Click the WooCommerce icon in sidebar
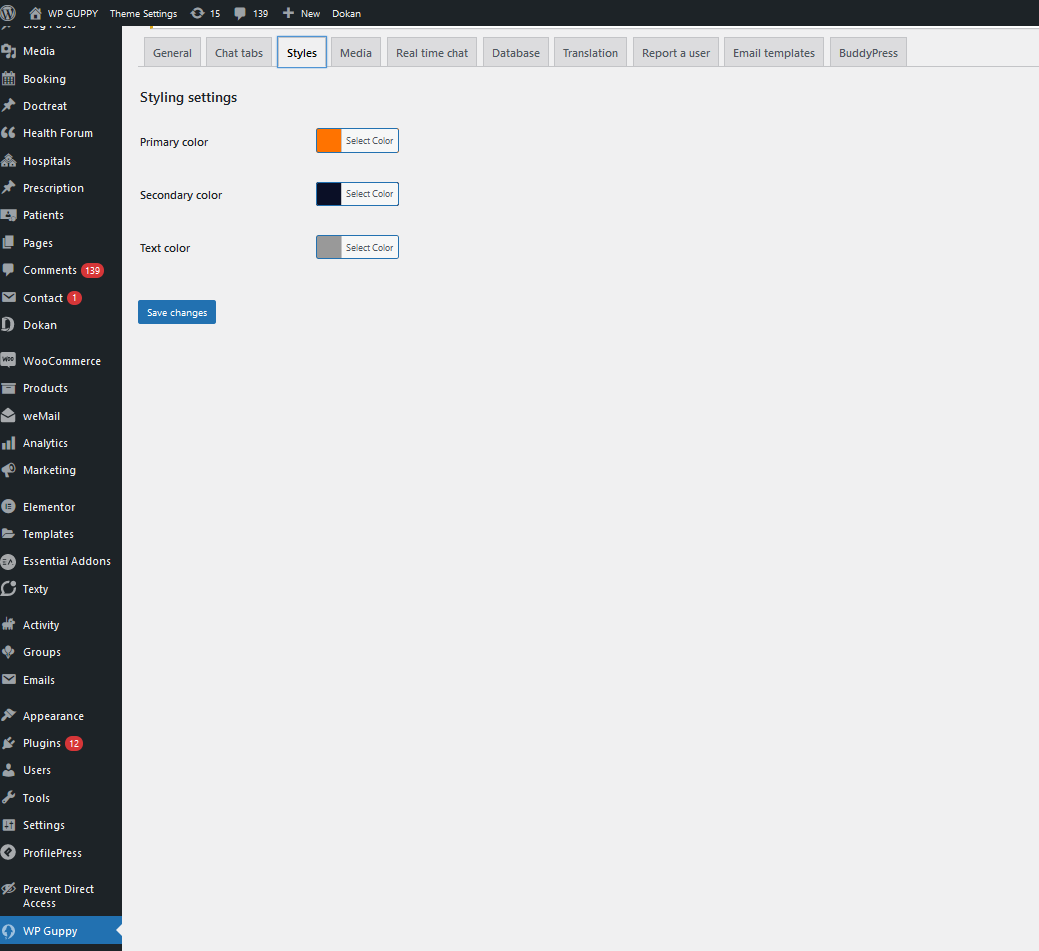The width and height of the screenshot is (1039, 951). [x=9, y=361]
